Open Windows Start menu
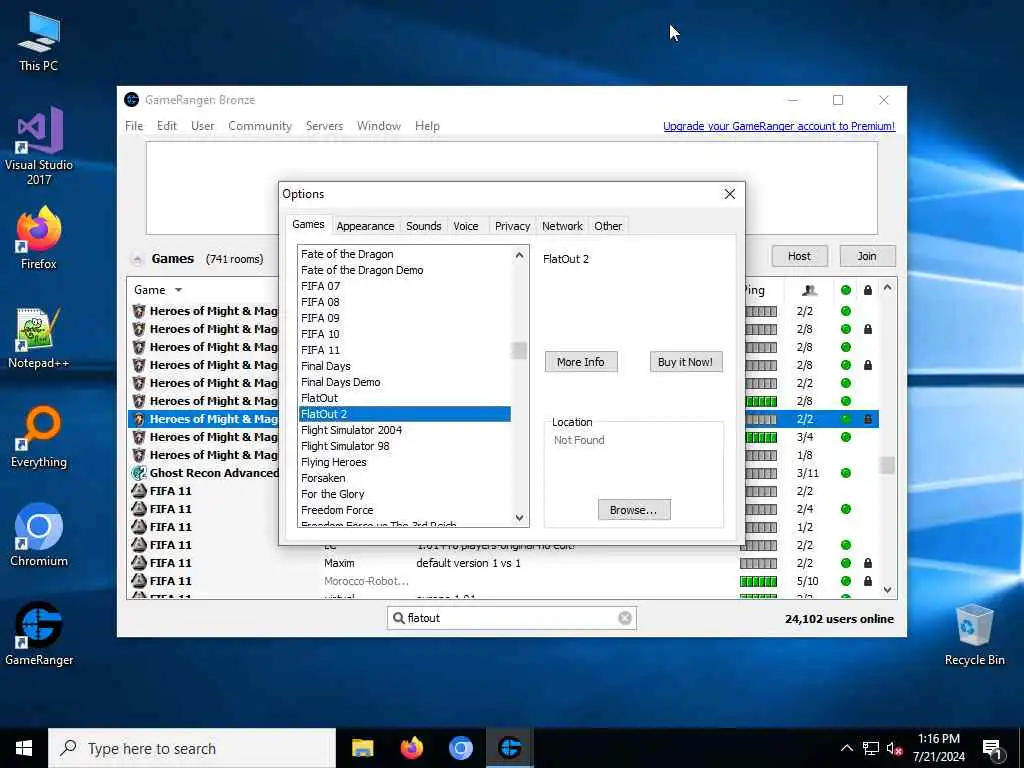 tap(24, 748)
